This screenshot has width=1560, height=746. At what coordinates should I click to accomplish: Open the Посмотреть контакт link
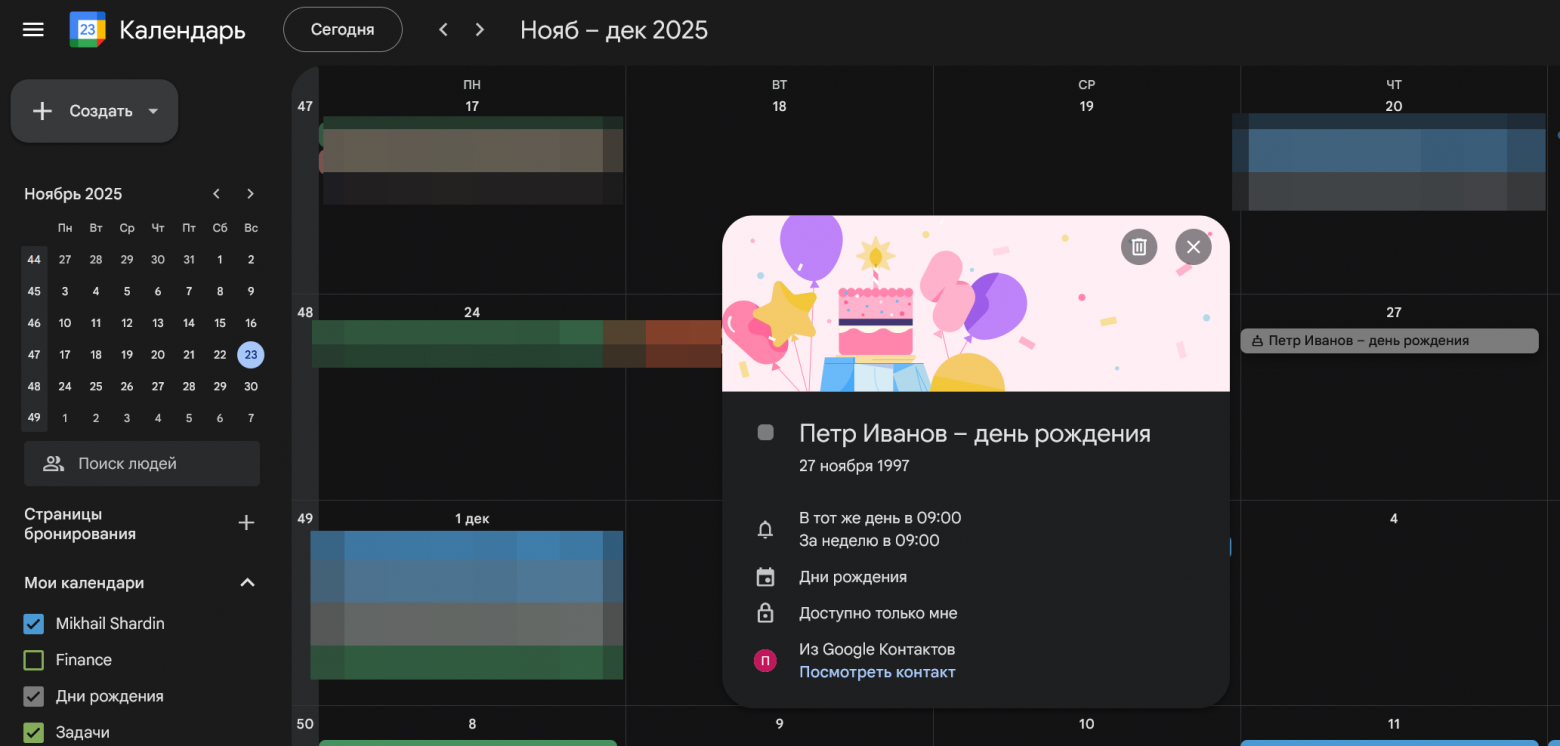pos(876,672)
